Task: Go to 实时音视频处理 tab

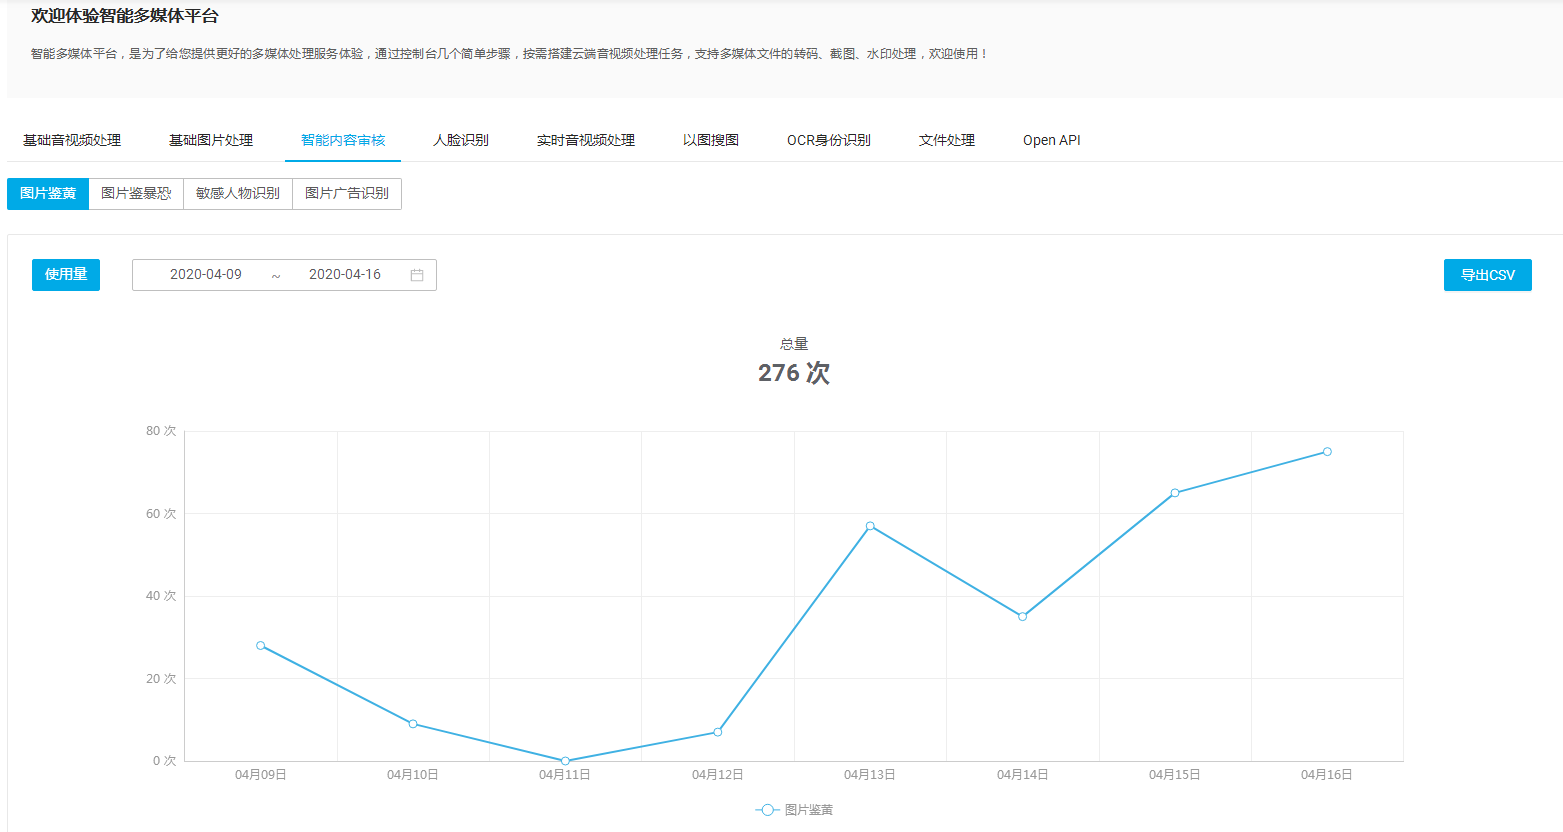Action: click(x=586, y=140)
